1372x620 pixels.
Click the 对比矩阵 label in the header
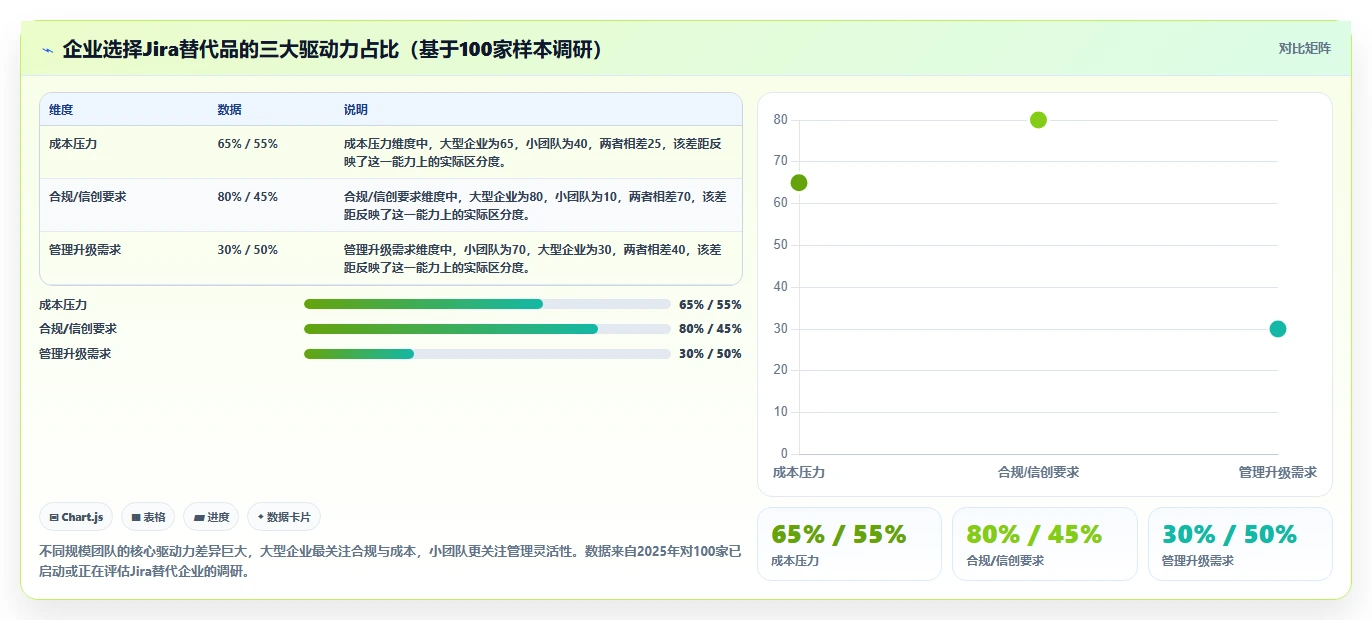1305,49
